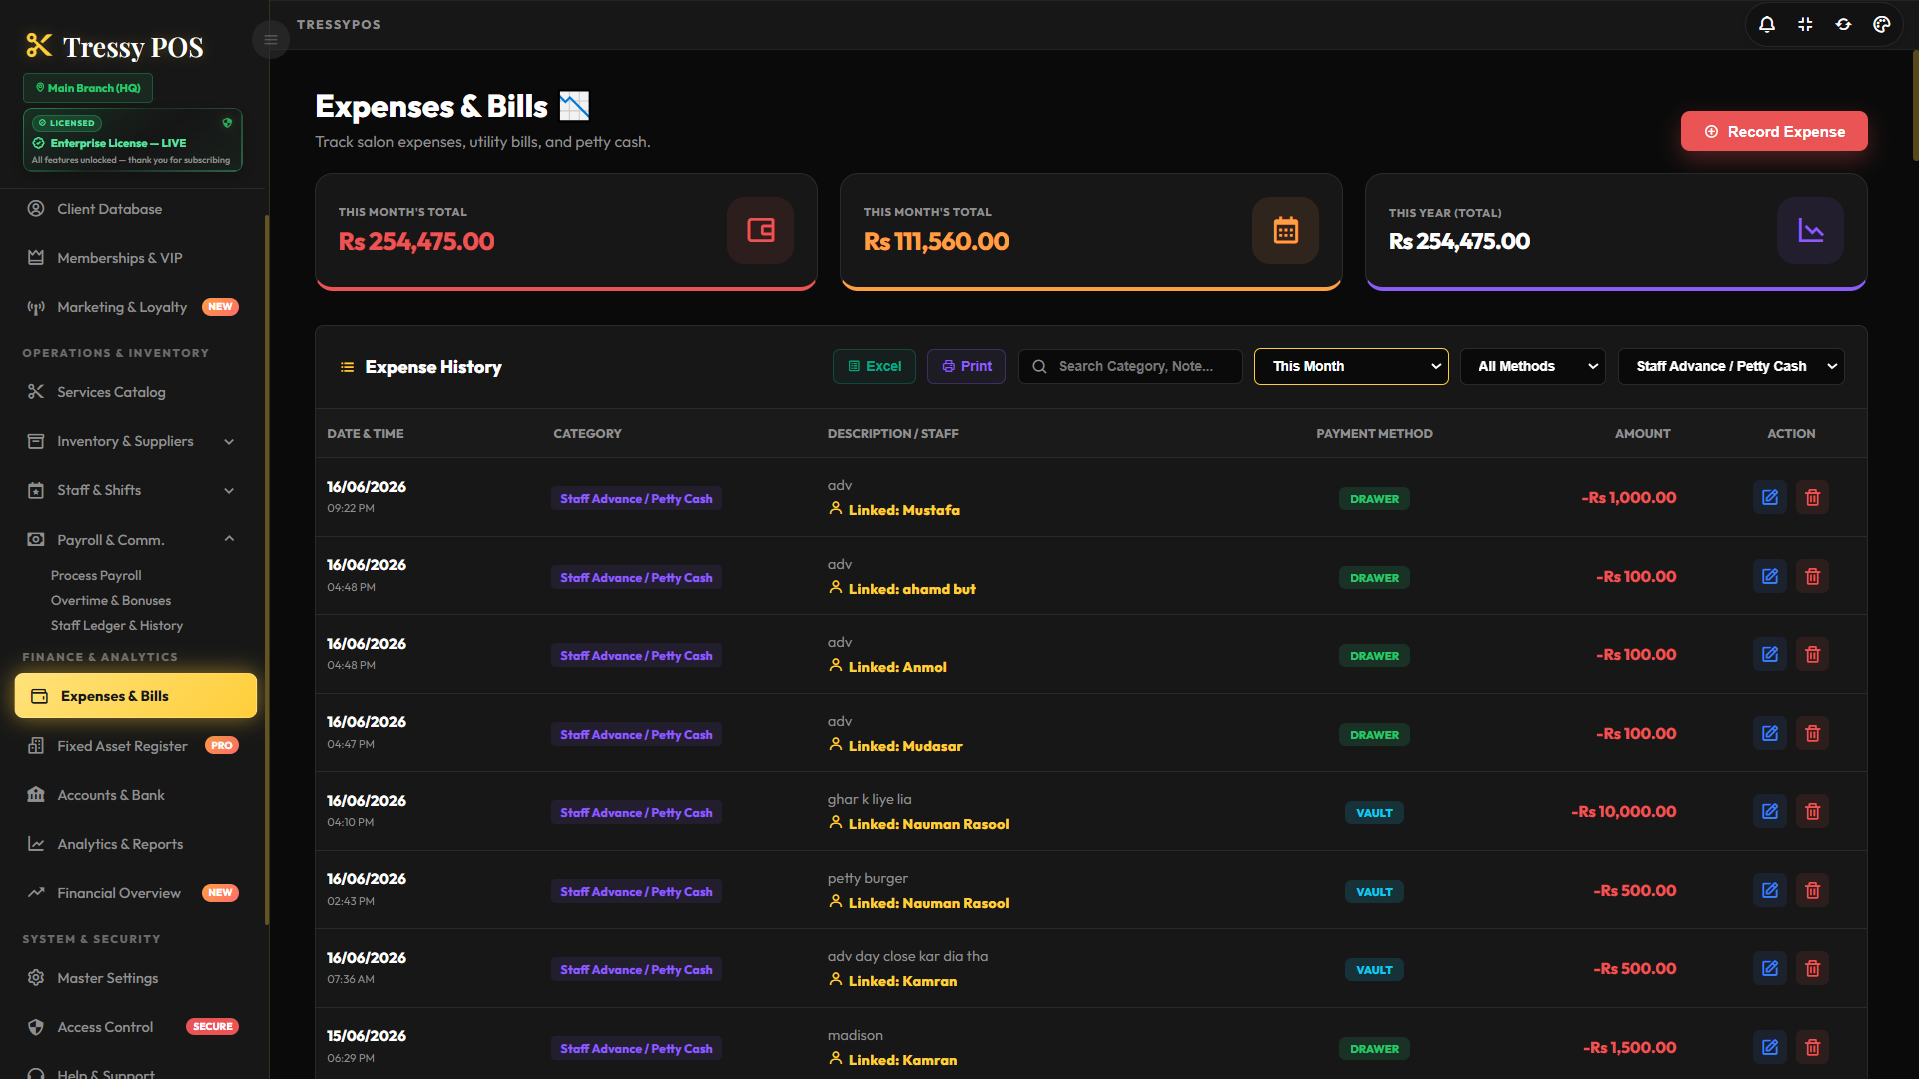The width and height of the screenshot is (1919, 1079).
Task: Click the Record Expense button
Action: point(1773,131)
